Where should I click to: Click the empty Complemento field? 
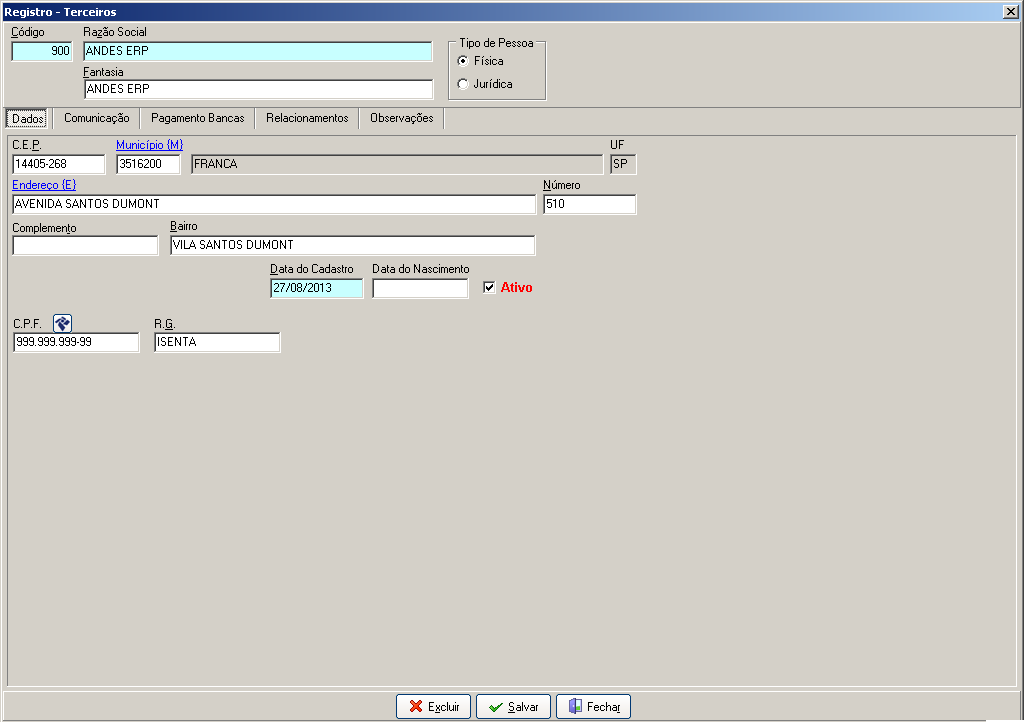click(x=85, y=245)
